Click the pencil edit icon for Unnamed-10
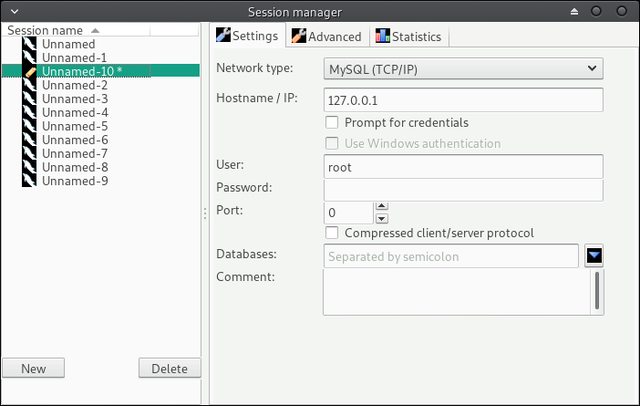 30,72
